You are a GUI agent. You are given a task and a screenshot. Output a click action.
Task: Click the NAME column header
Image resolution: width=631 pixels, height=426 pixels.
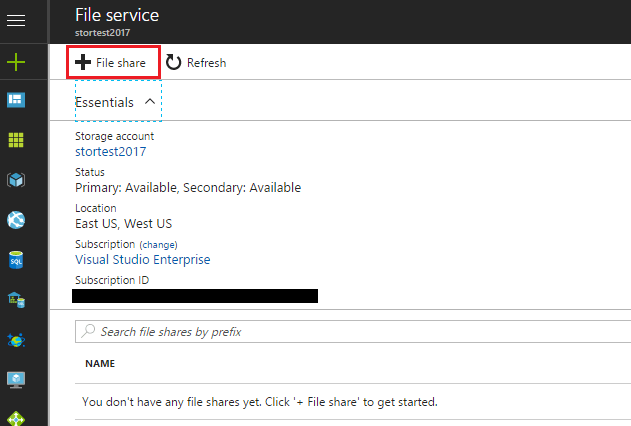(x=100, y=364)
